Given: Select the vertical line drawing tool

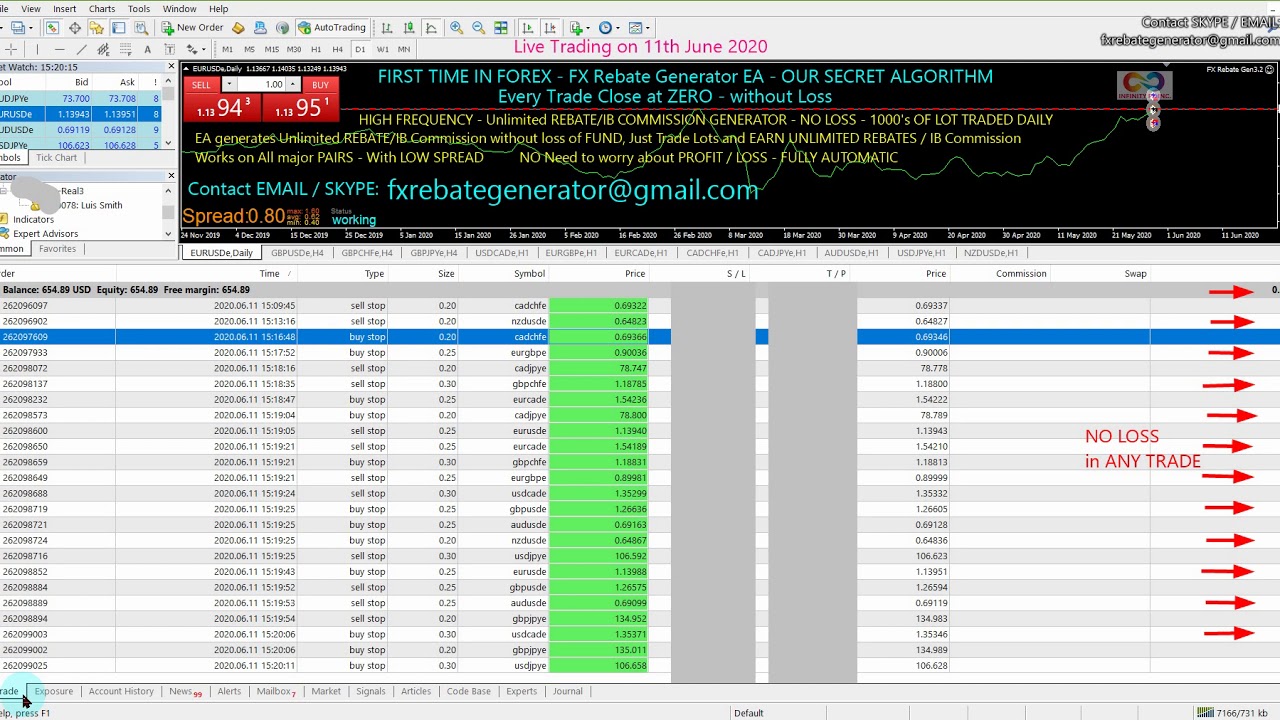Looking at the screenshot, I should point(37,49).
